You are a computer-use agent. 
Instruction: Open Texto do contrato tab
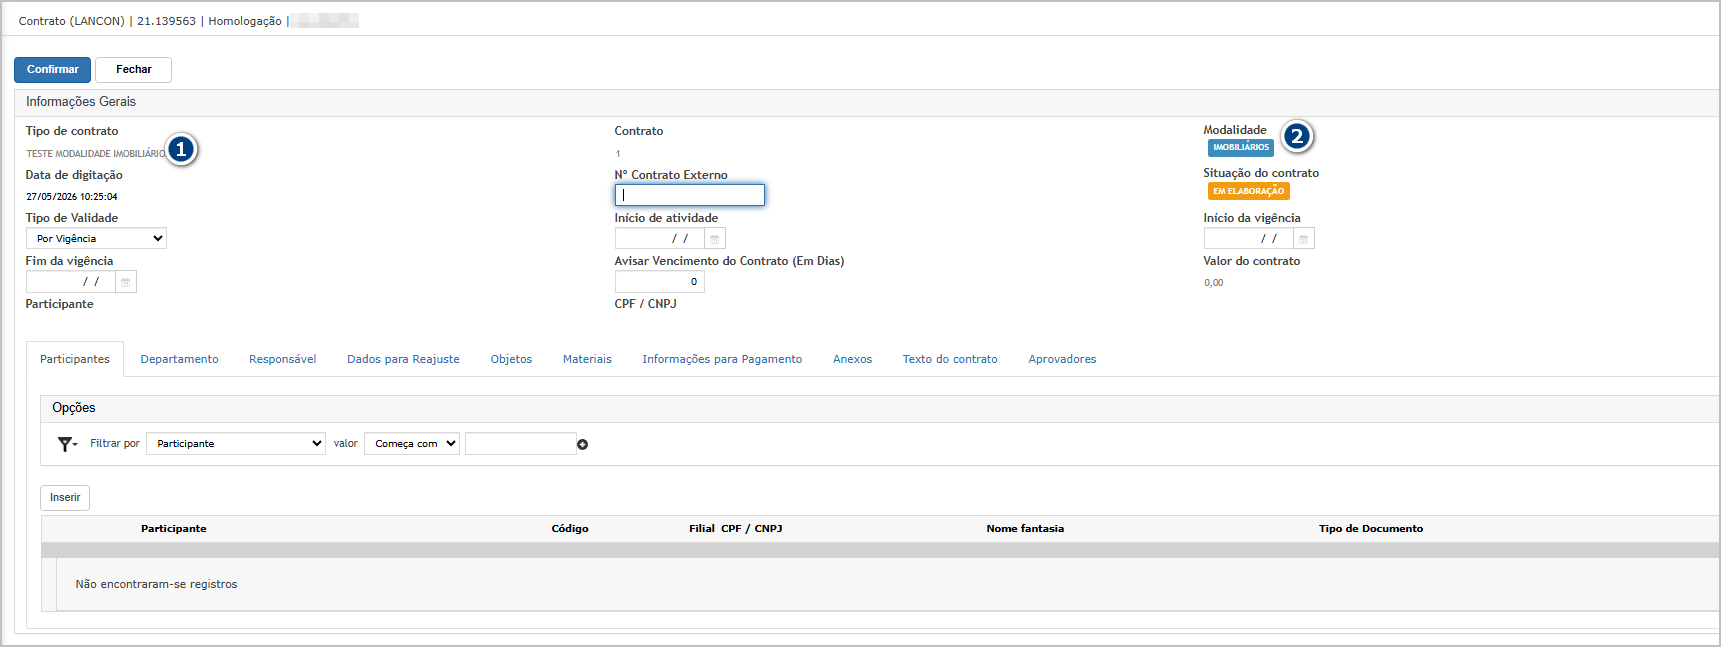(x=950, y=359)
